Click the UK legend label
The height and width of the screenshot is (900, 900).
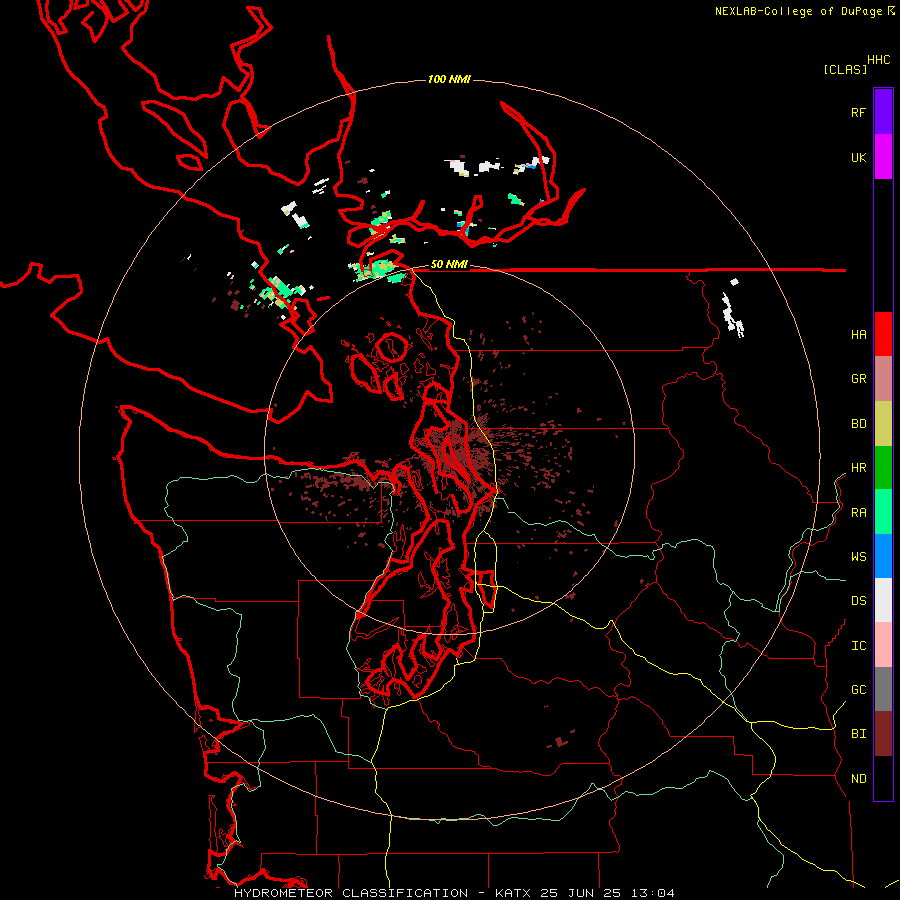[x=858, y=157]
